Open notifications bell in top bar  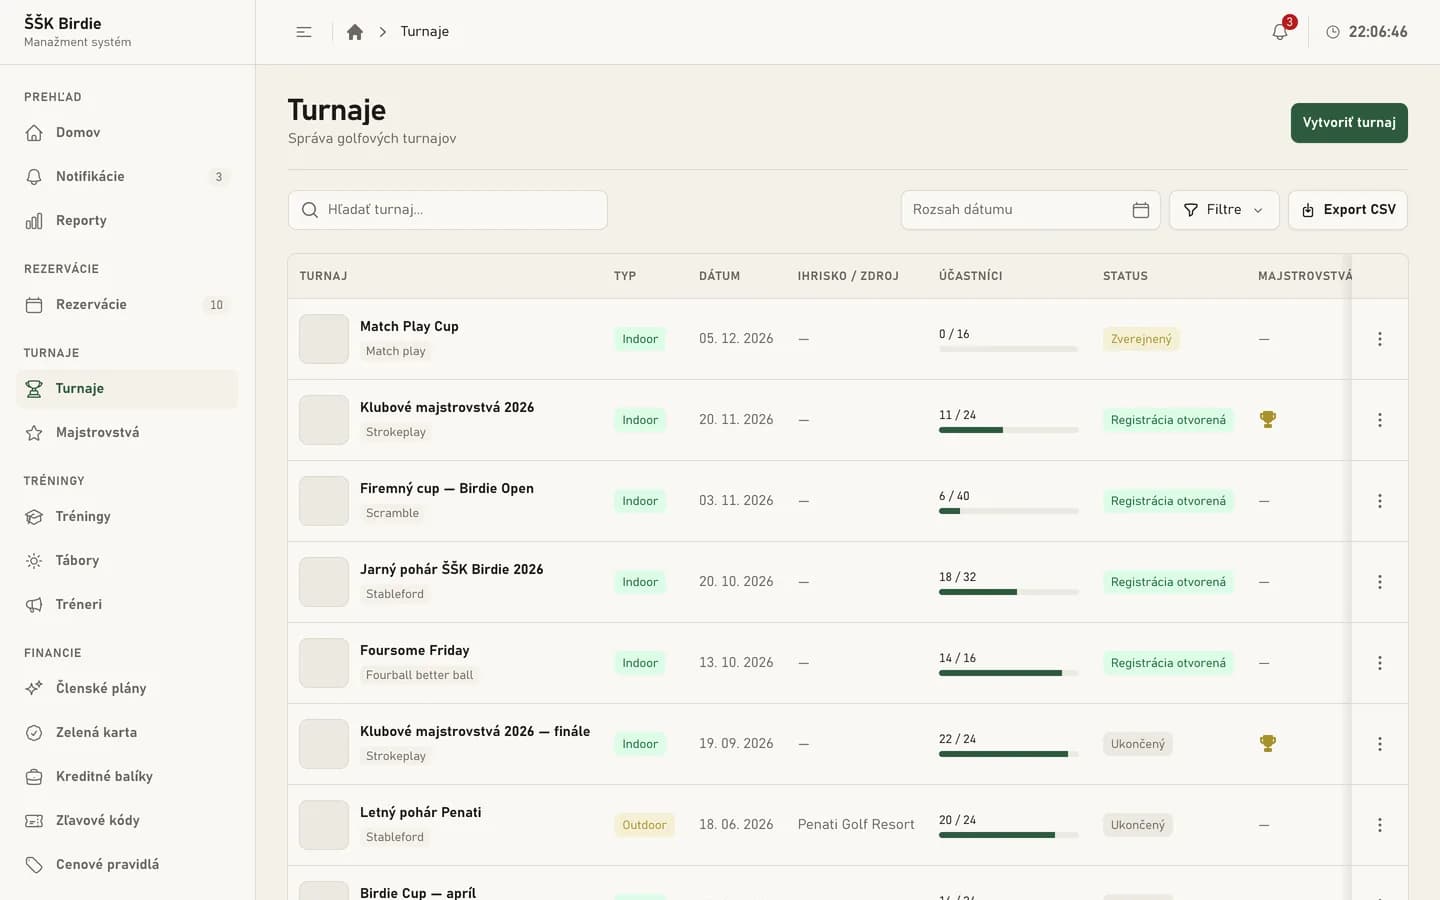click(x=1280, y=32)
